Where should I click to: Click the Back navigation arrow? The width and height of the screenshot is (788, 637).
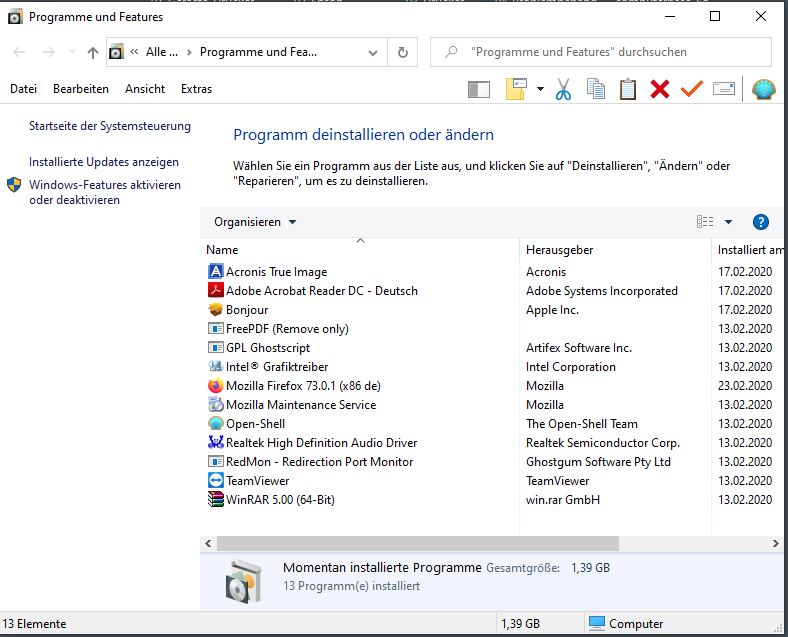coord(19,52)
